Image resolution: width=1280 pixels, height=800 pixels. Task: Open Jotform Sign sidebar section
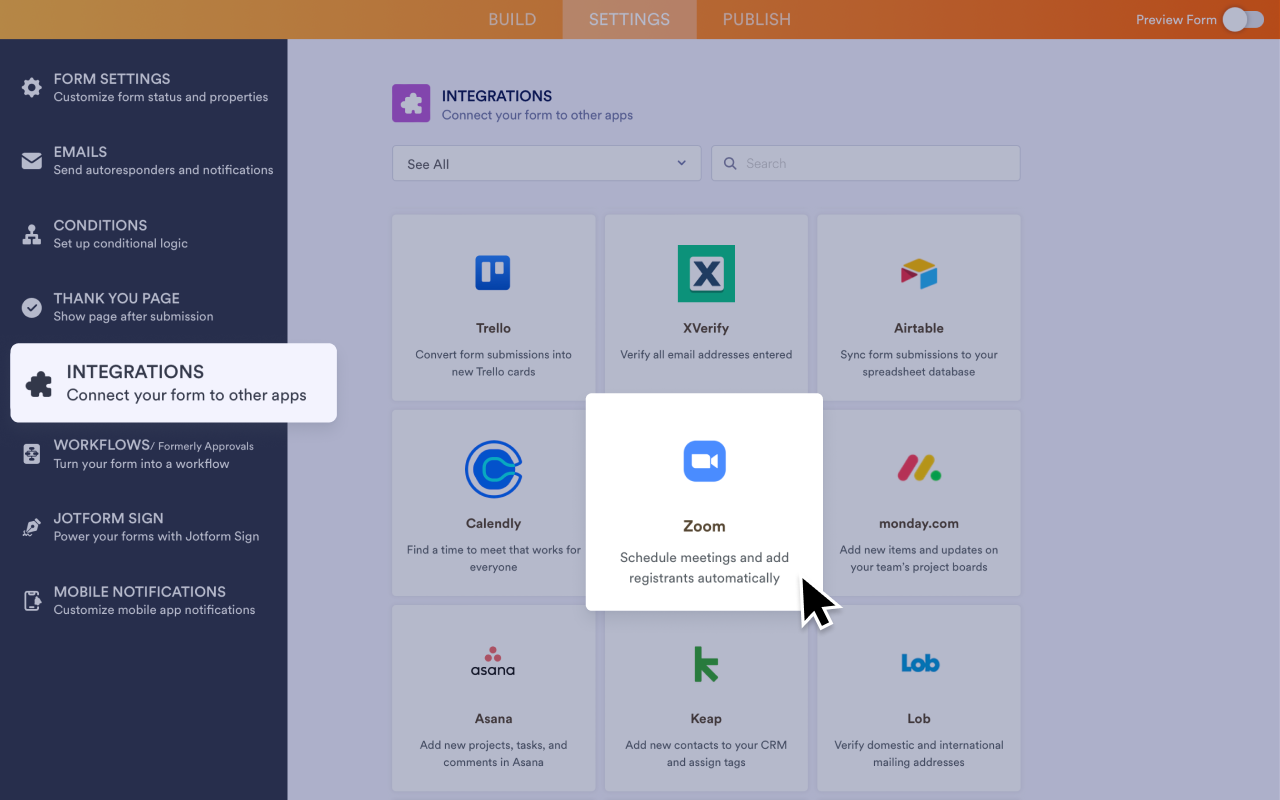143,526
